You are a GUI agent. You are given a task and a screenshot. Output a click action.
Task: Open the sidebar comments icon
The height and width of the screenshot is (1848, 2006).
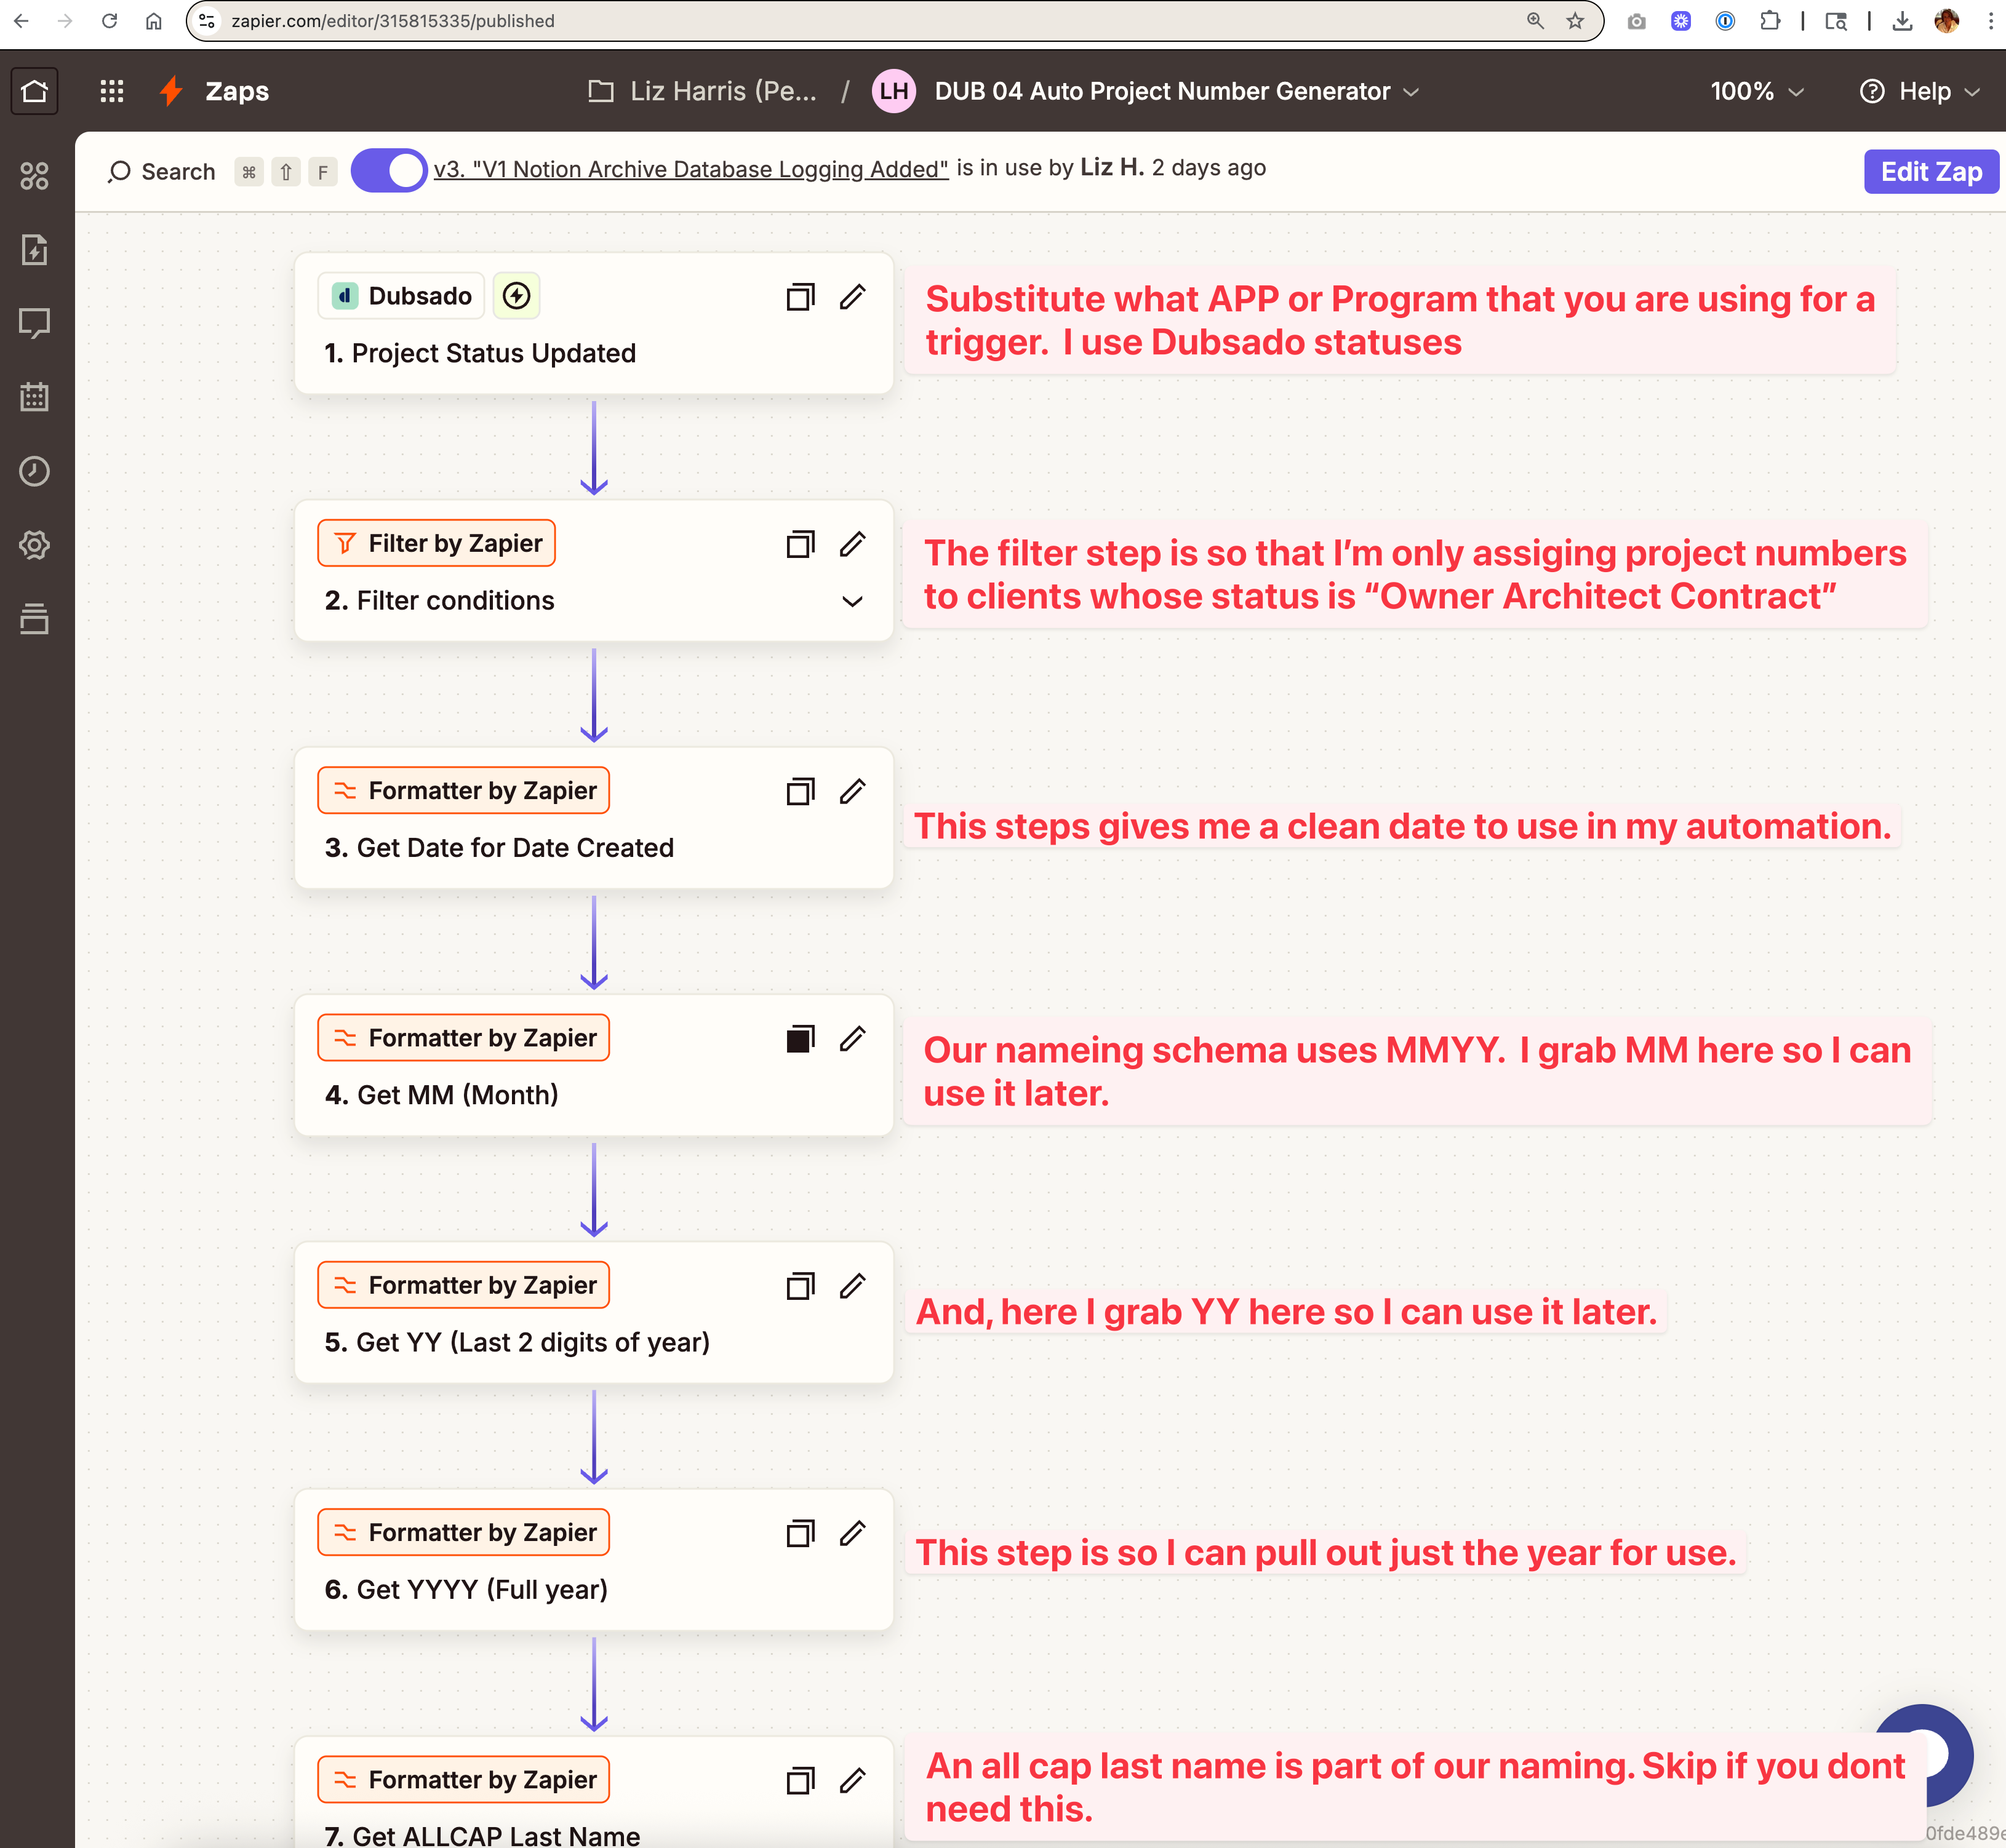click(x=35, y=324)
